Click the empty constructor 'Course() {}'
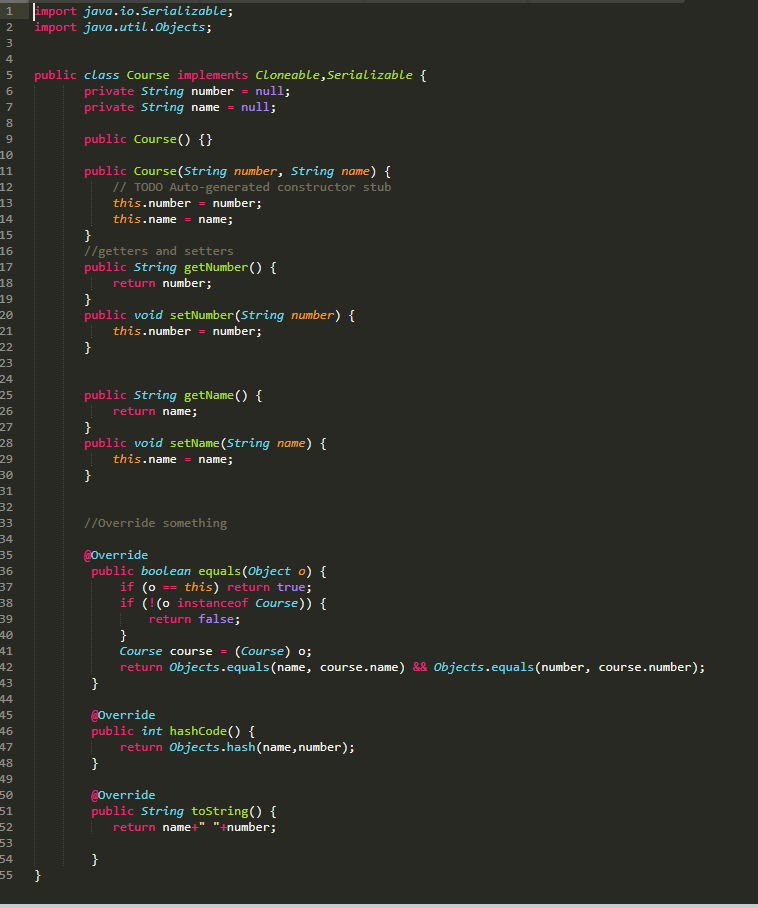The height and width of the screenshot is (908, 758). (x=173, y=140)
